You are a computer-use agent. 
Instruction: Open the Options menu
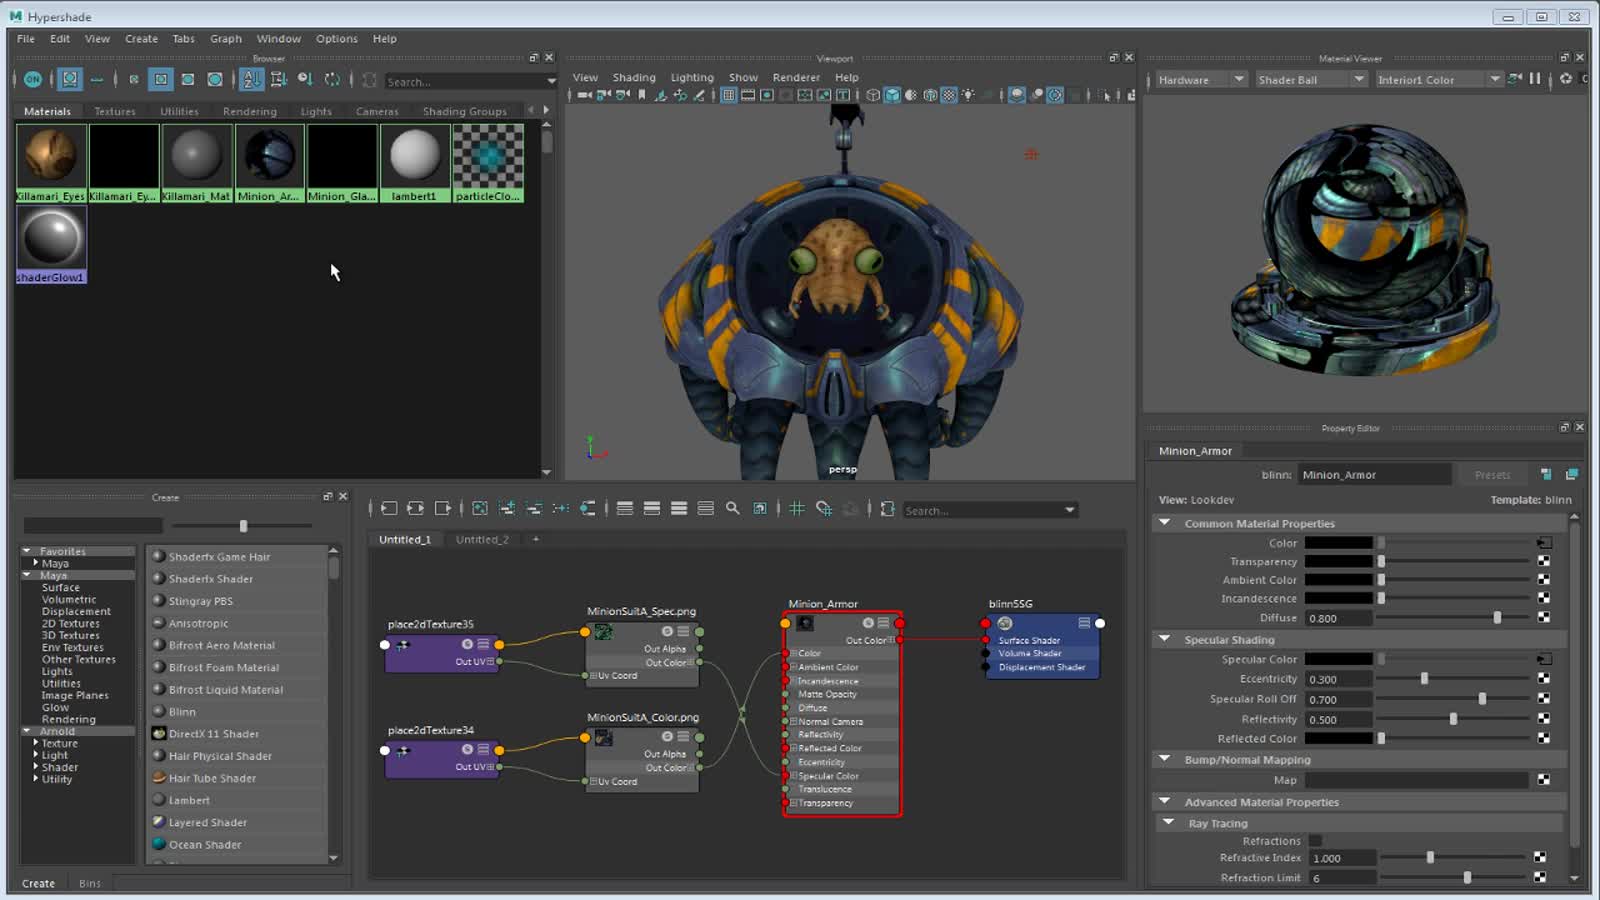click(x=337, y=39)
